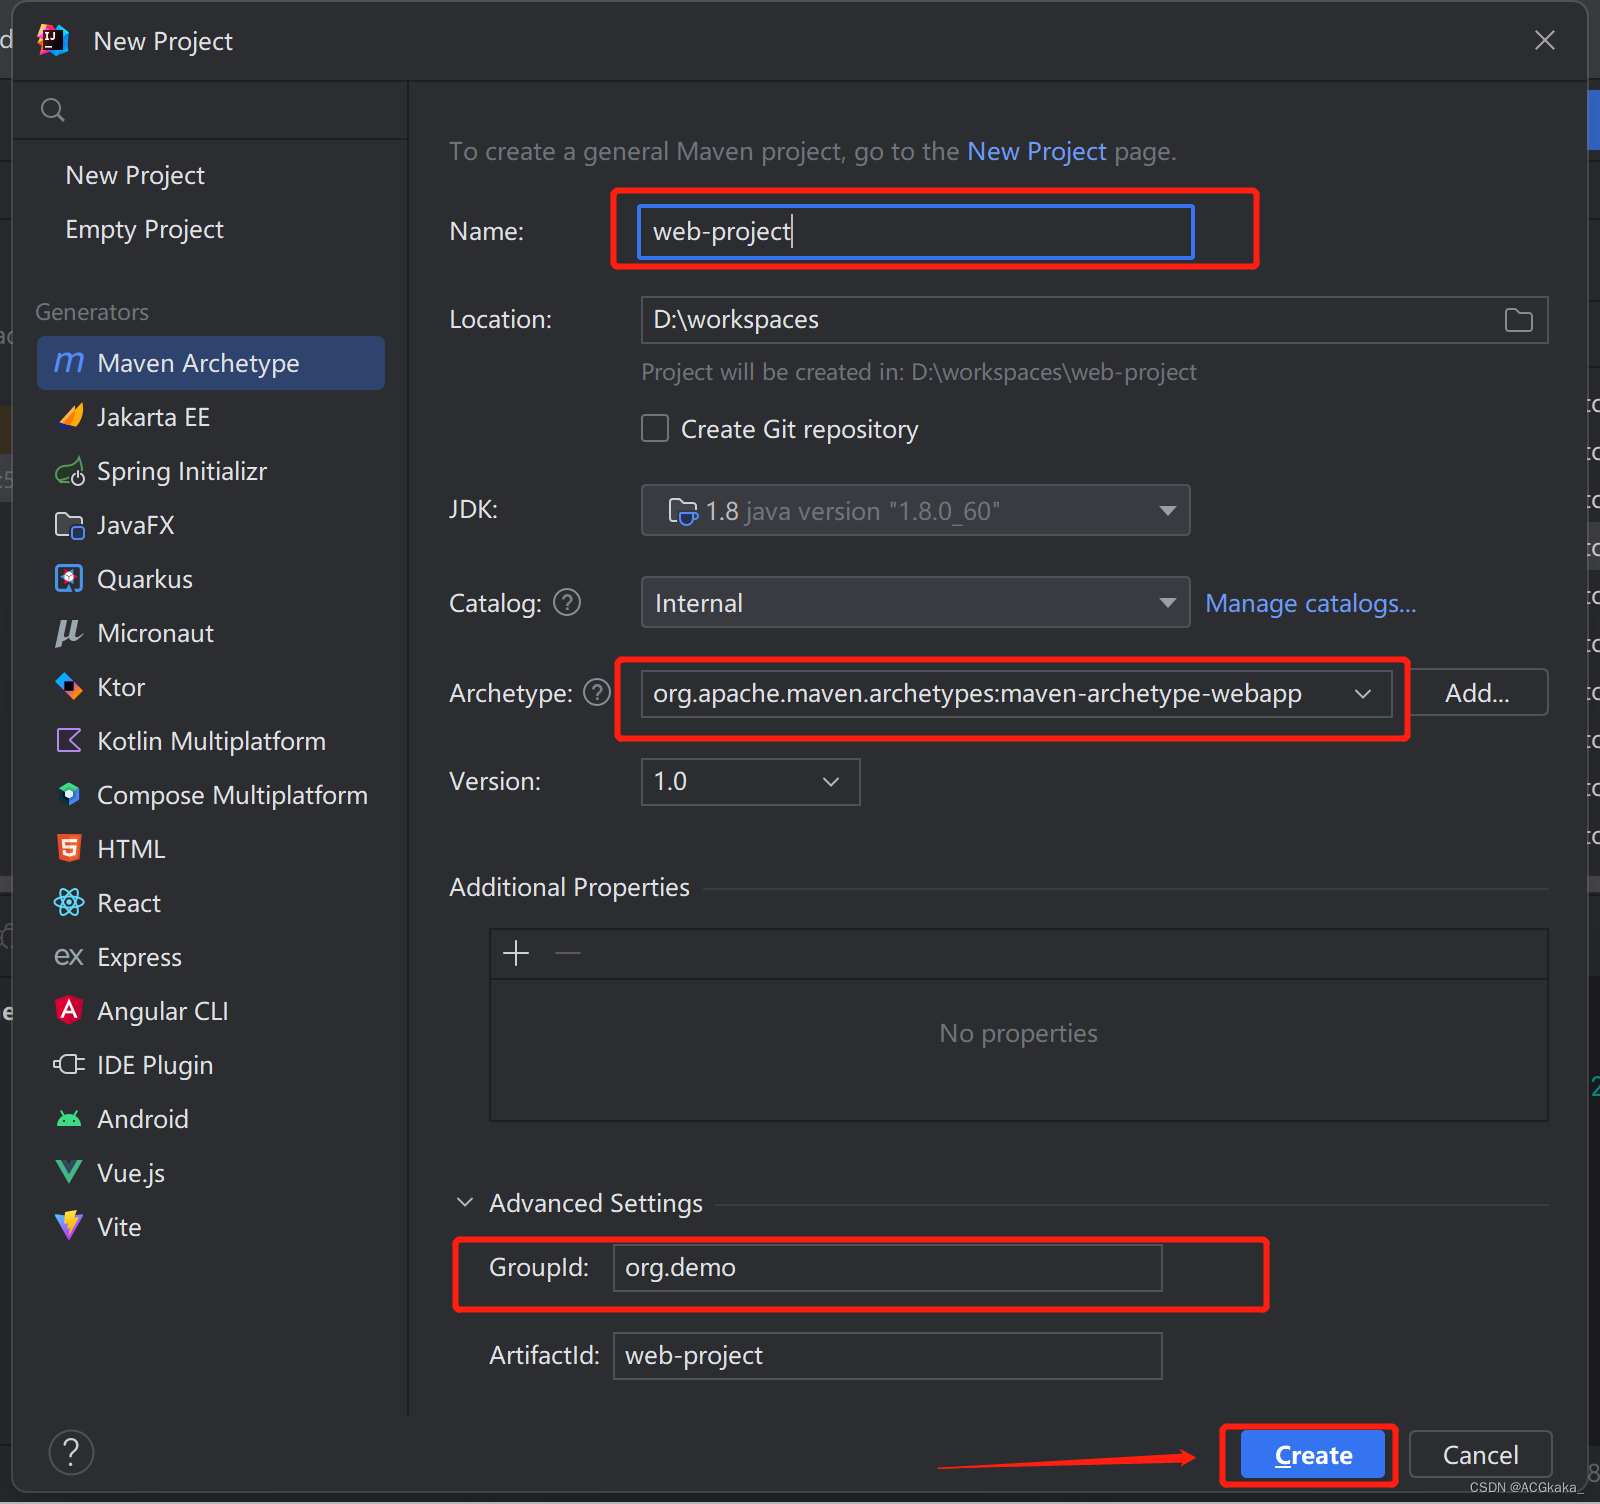
Task: Select Android generator label
Action: pos(142,1119)
